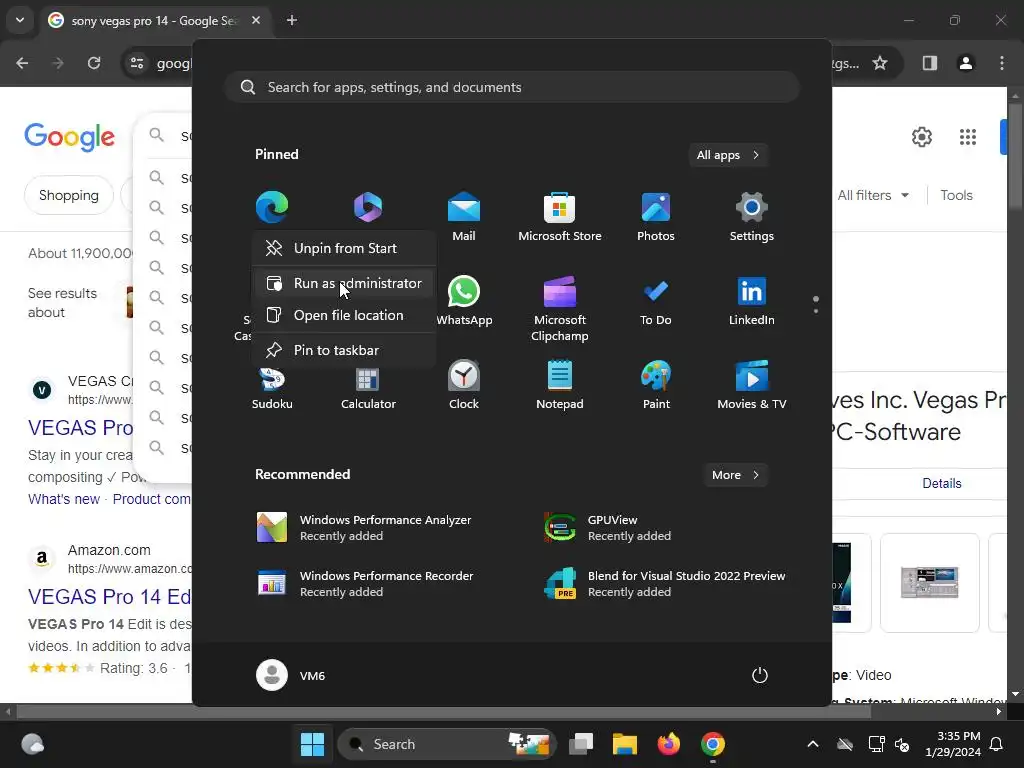The image size is (1024, 768).
Task: Click the taskbar Search box
Action: (447, 744)
